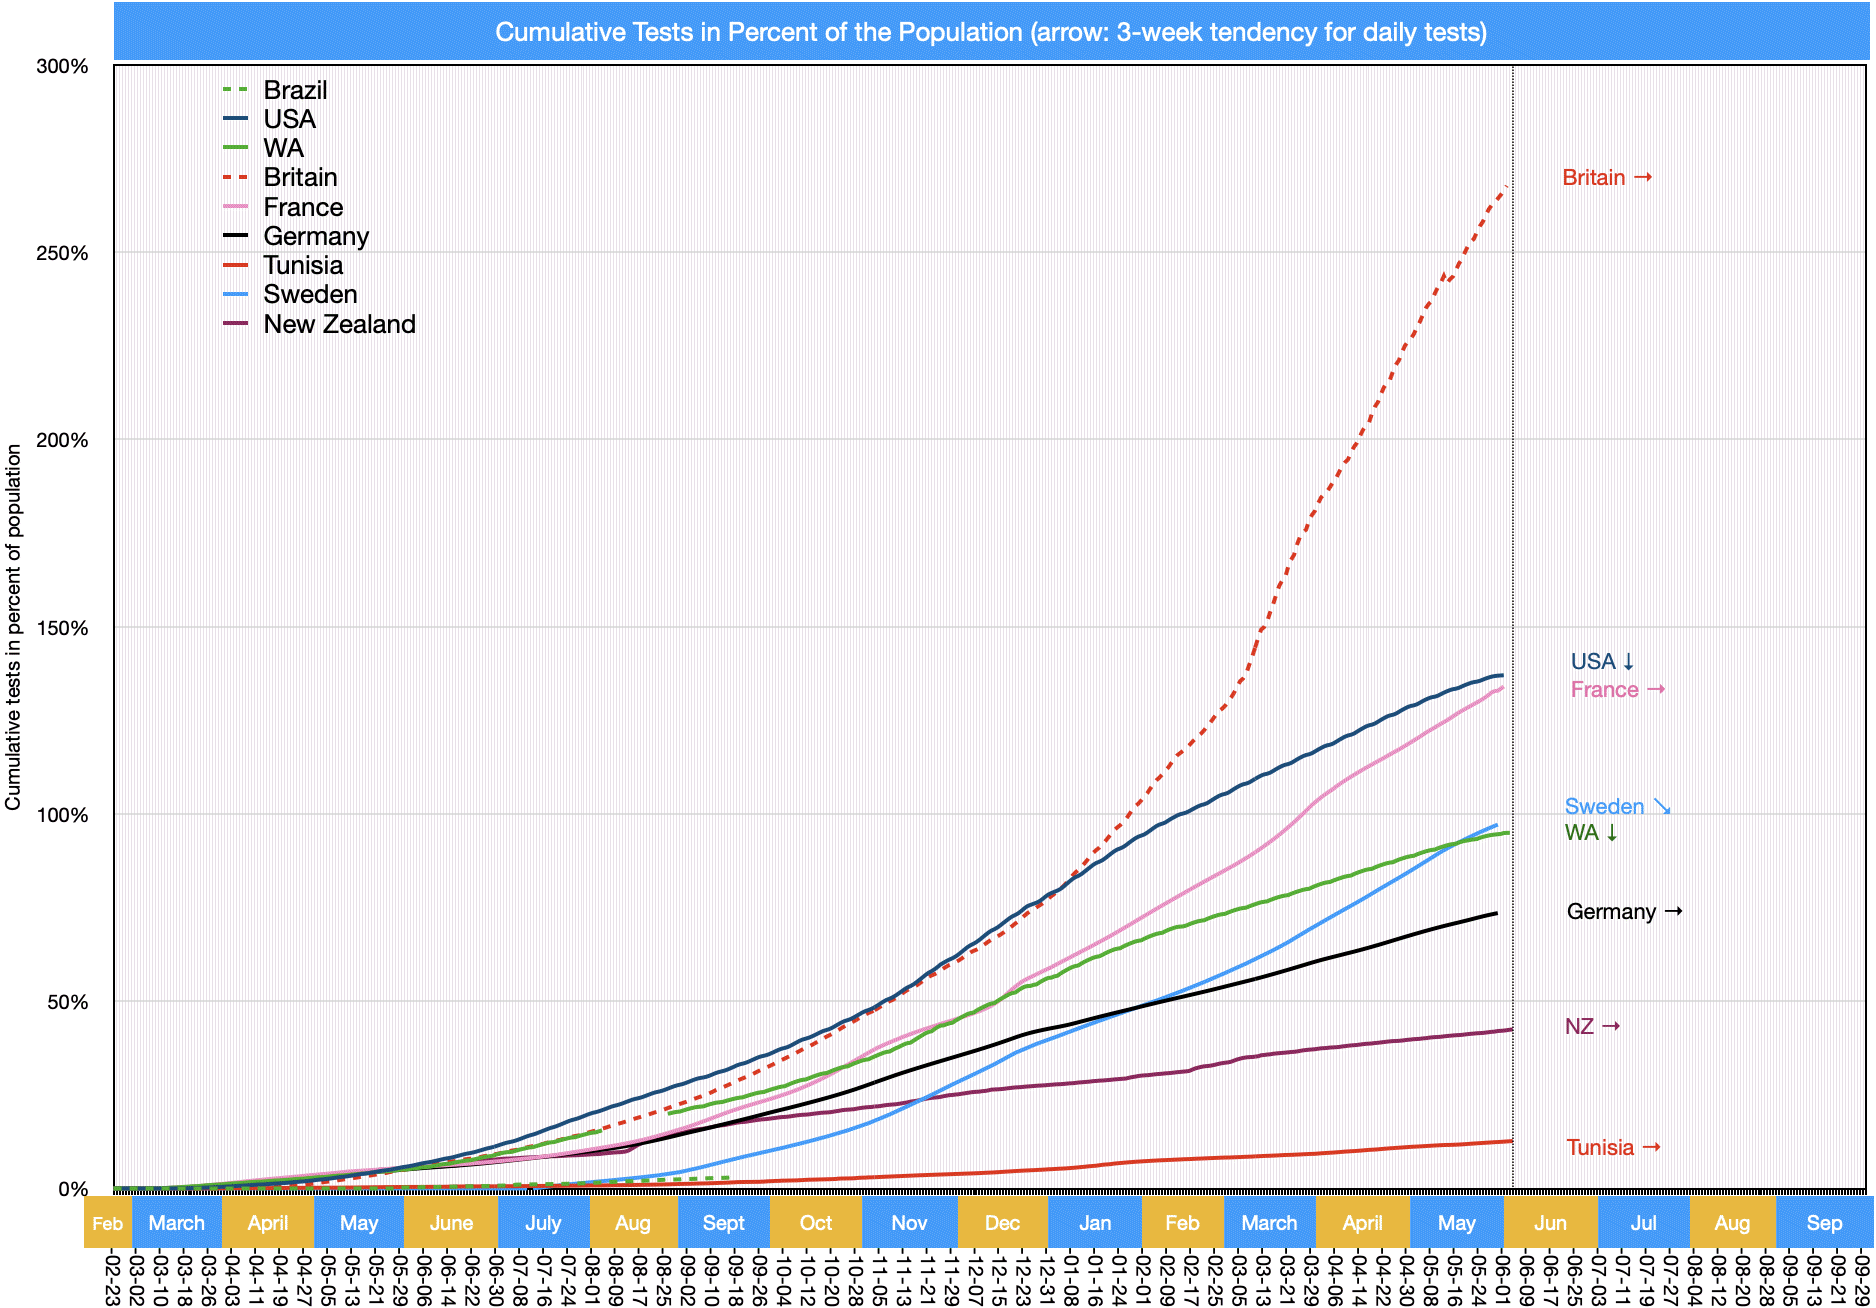Click the Germany line swatch in the legend
This screenshot has width=1876, height=1308.
[235, 237]
